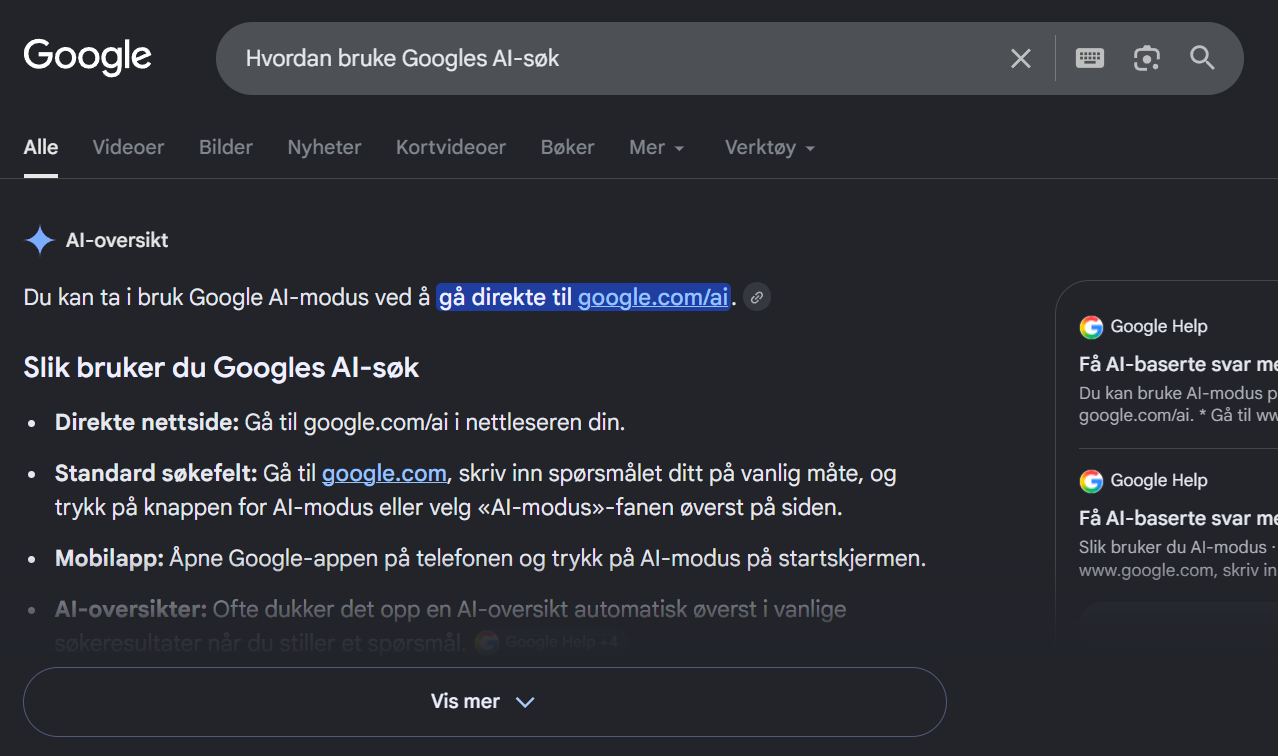Click the 'AI-oversikter:' bullet label
Viewport: 1278px width, 756px height.
tap(131, 609)
